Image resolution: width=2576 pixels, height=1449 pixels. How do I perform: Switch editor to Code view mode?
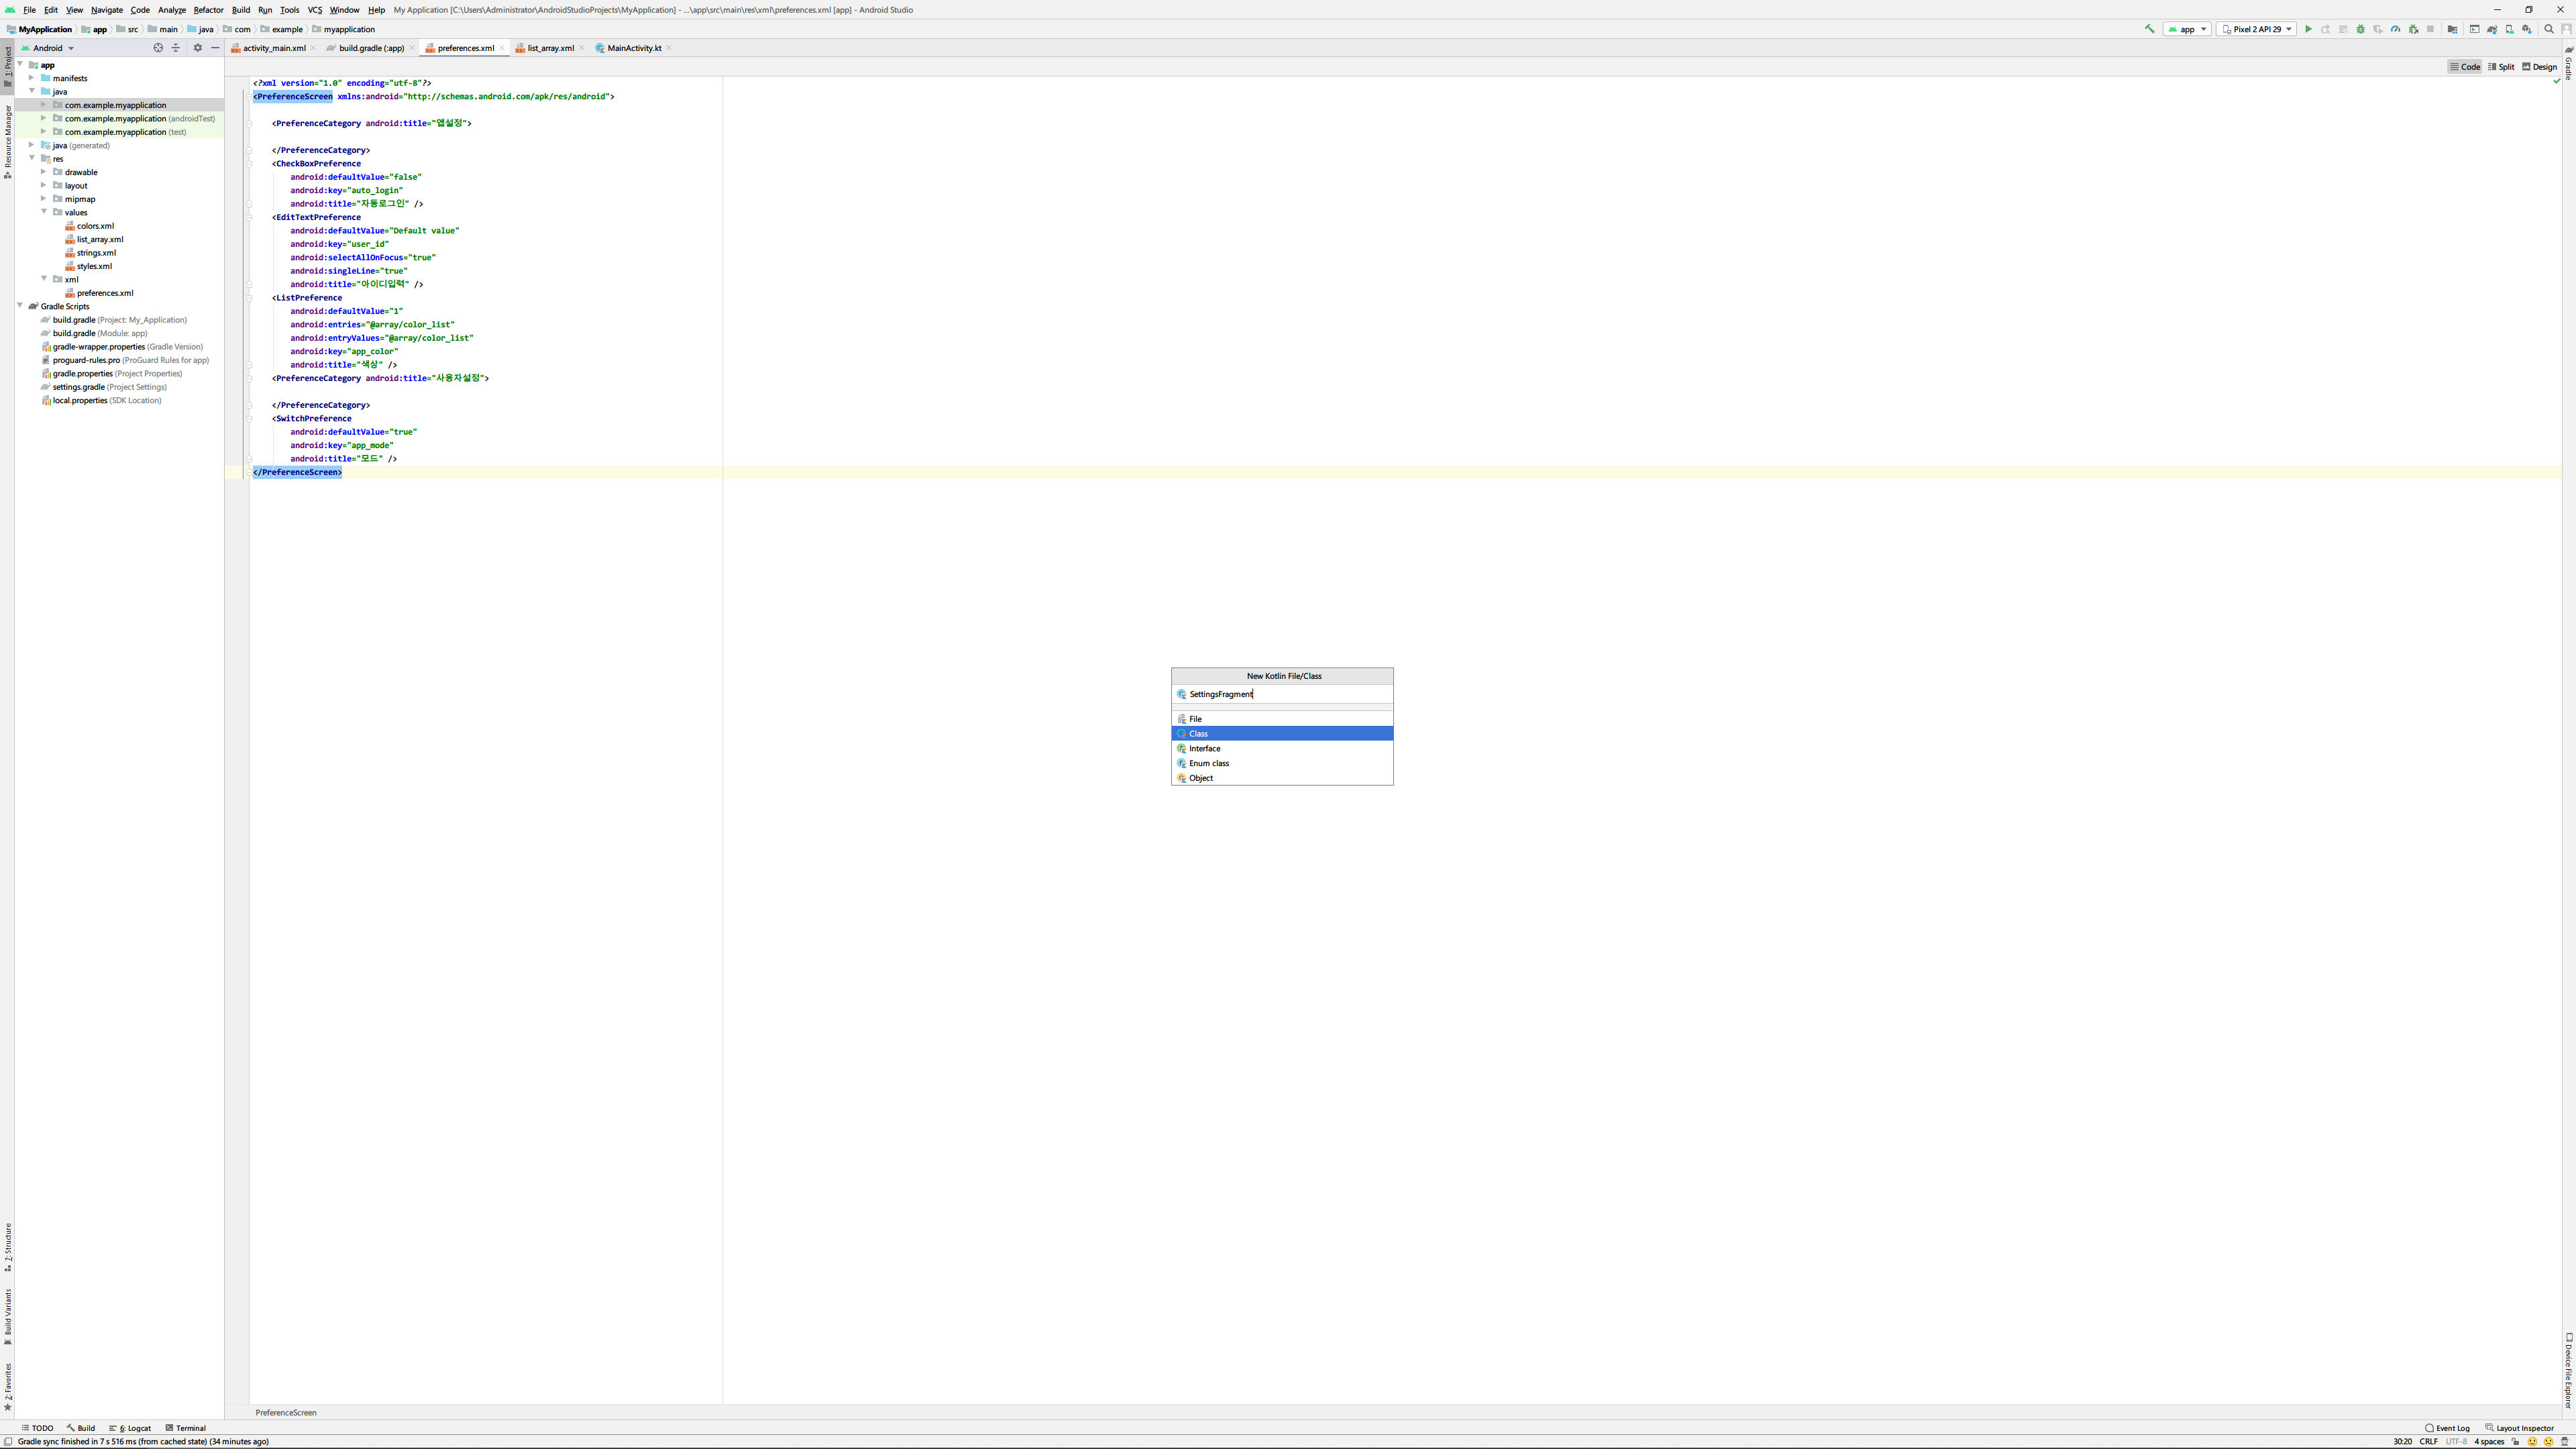pos(2465,67)
